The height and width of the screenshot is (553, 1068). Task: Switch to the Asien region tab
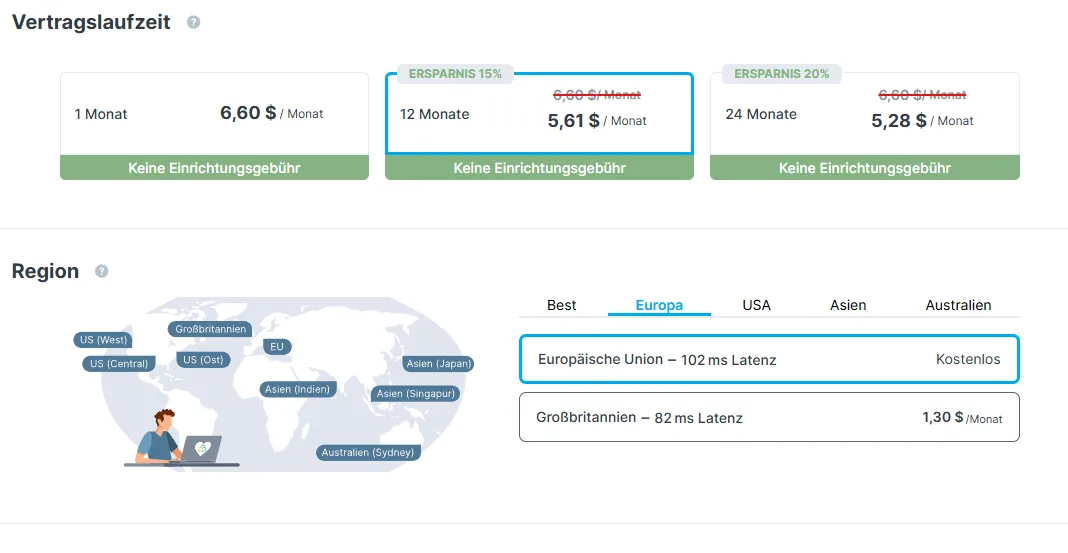(848, 305)
